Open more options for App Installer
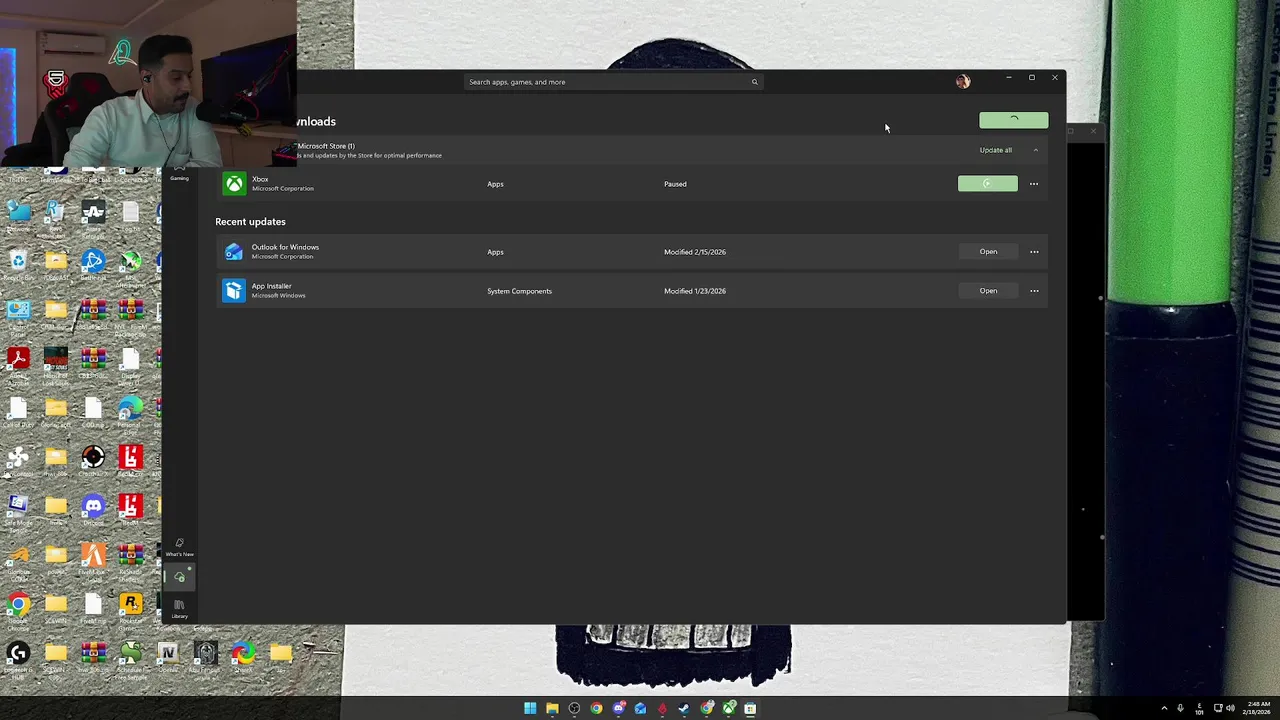This screenshot has width=1280, height=720. (1034, 291)
